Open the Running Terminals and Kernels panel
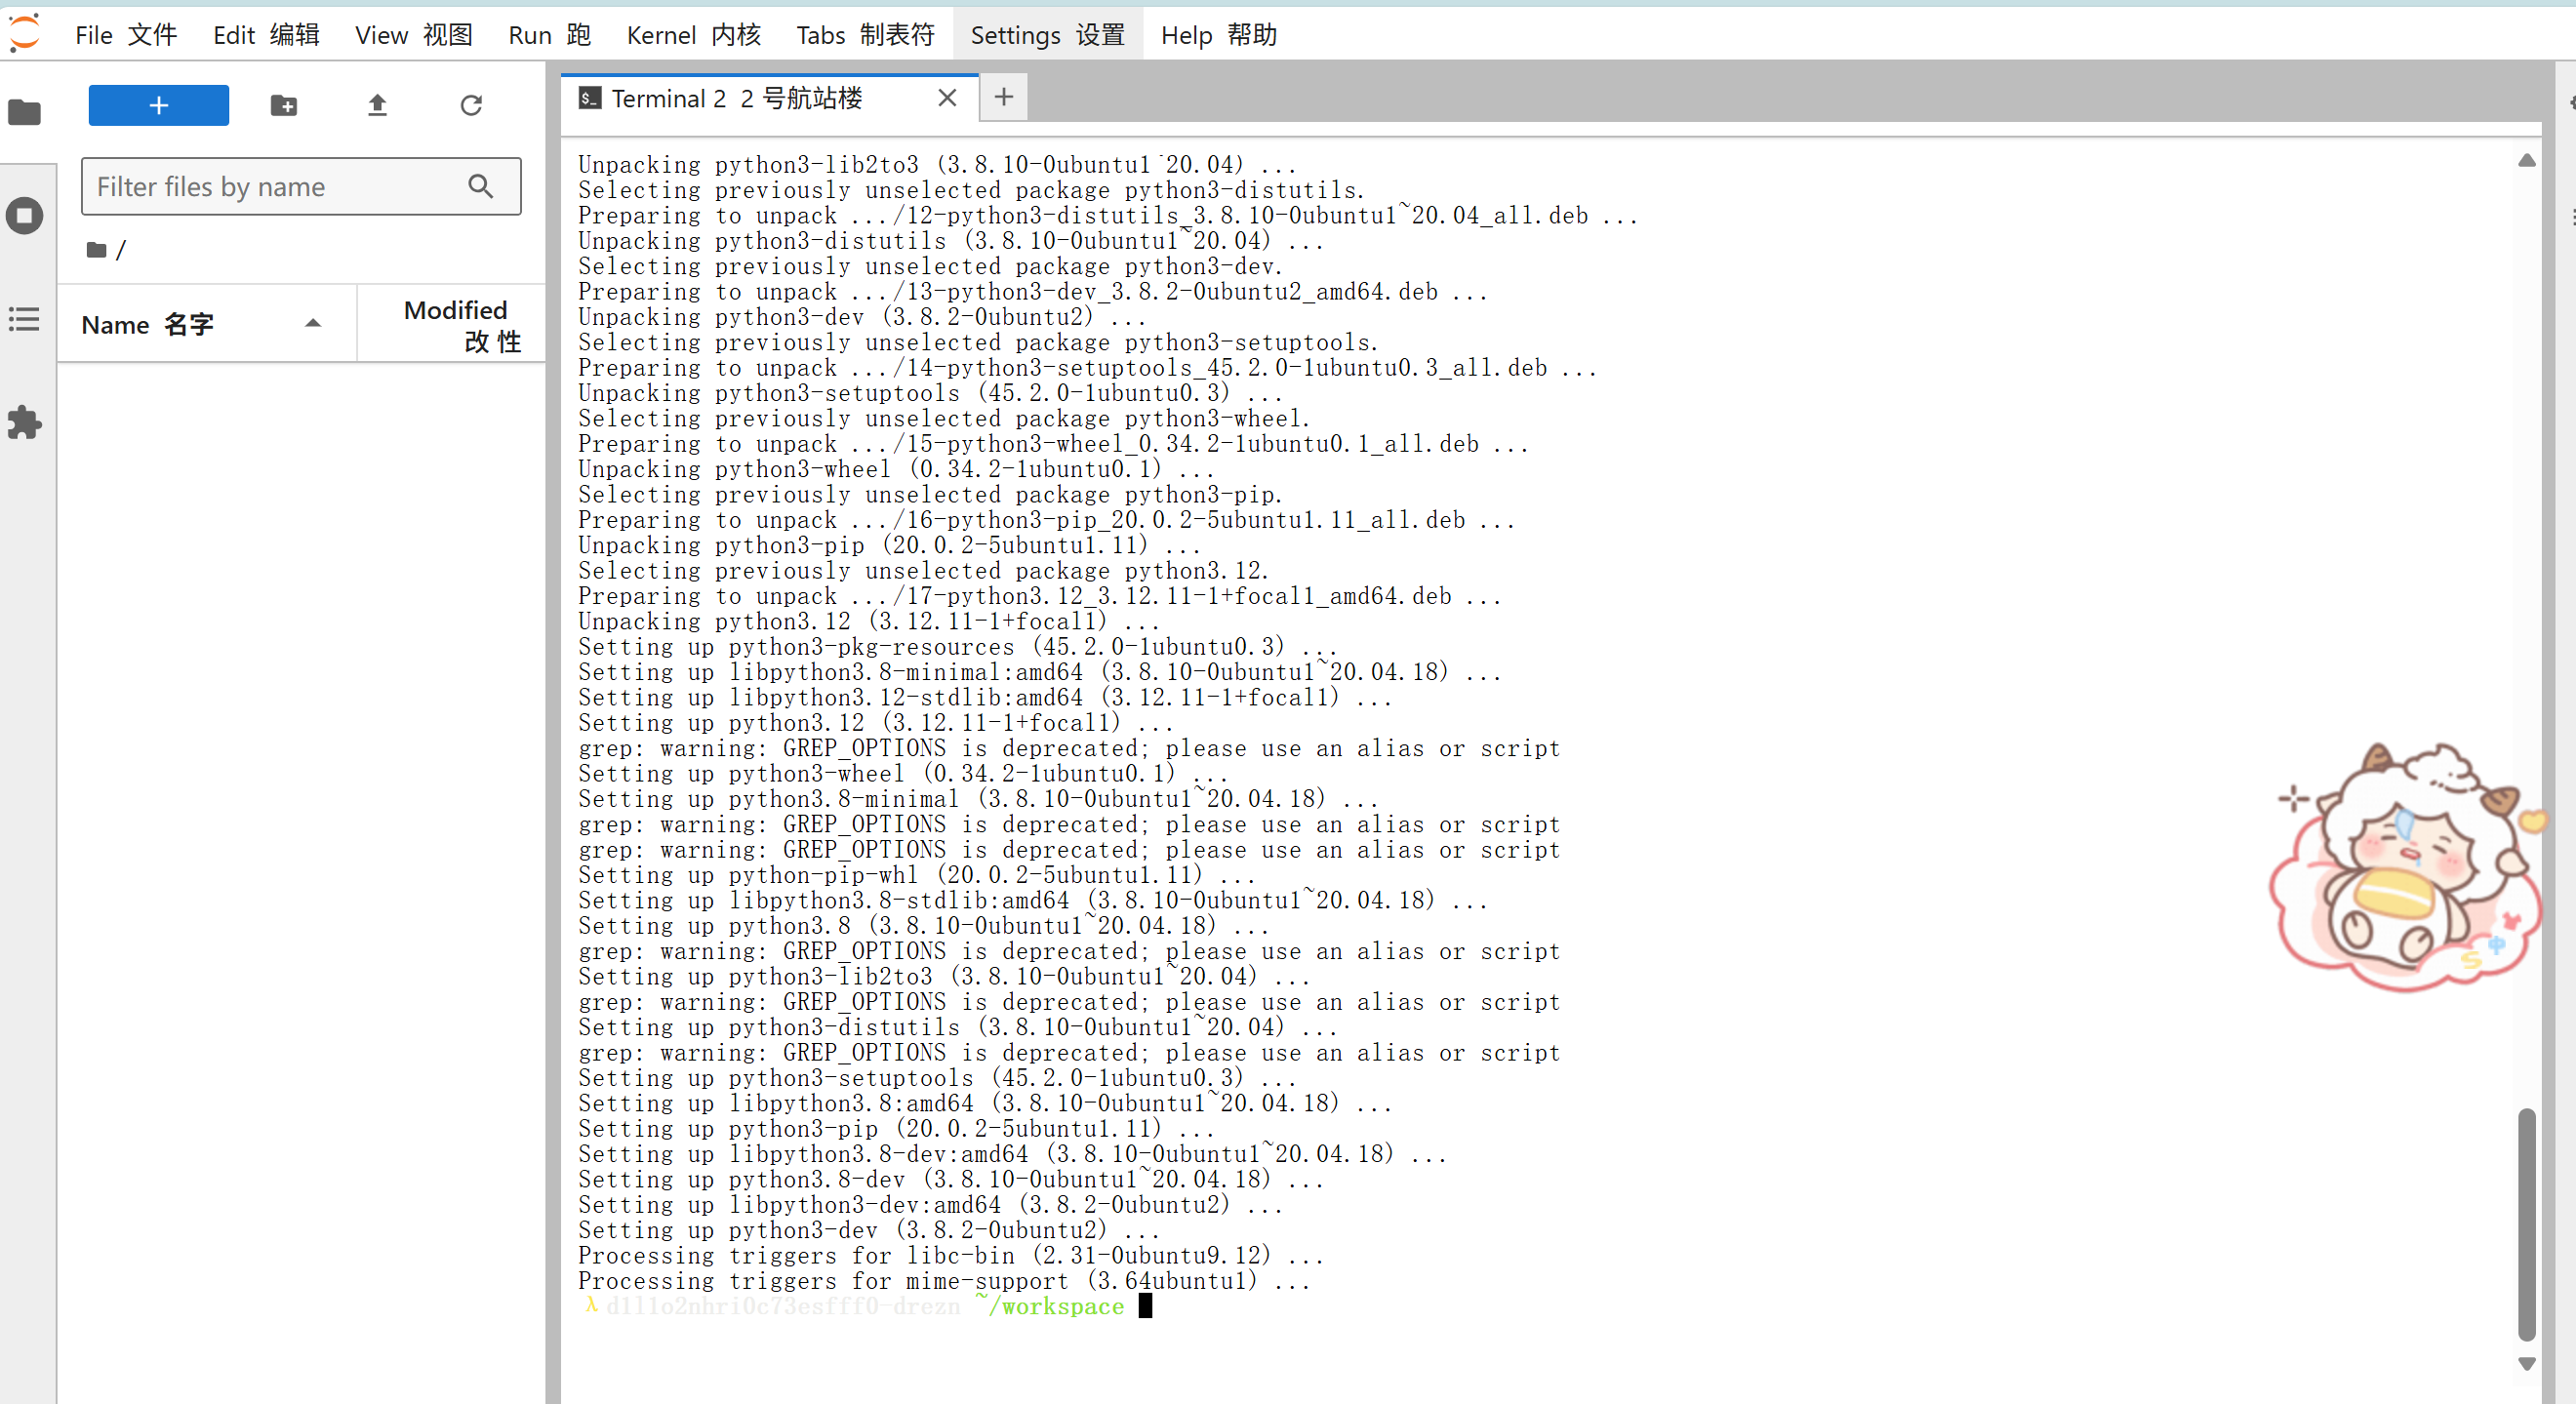2576x1404 pixels. coord(25,215)
